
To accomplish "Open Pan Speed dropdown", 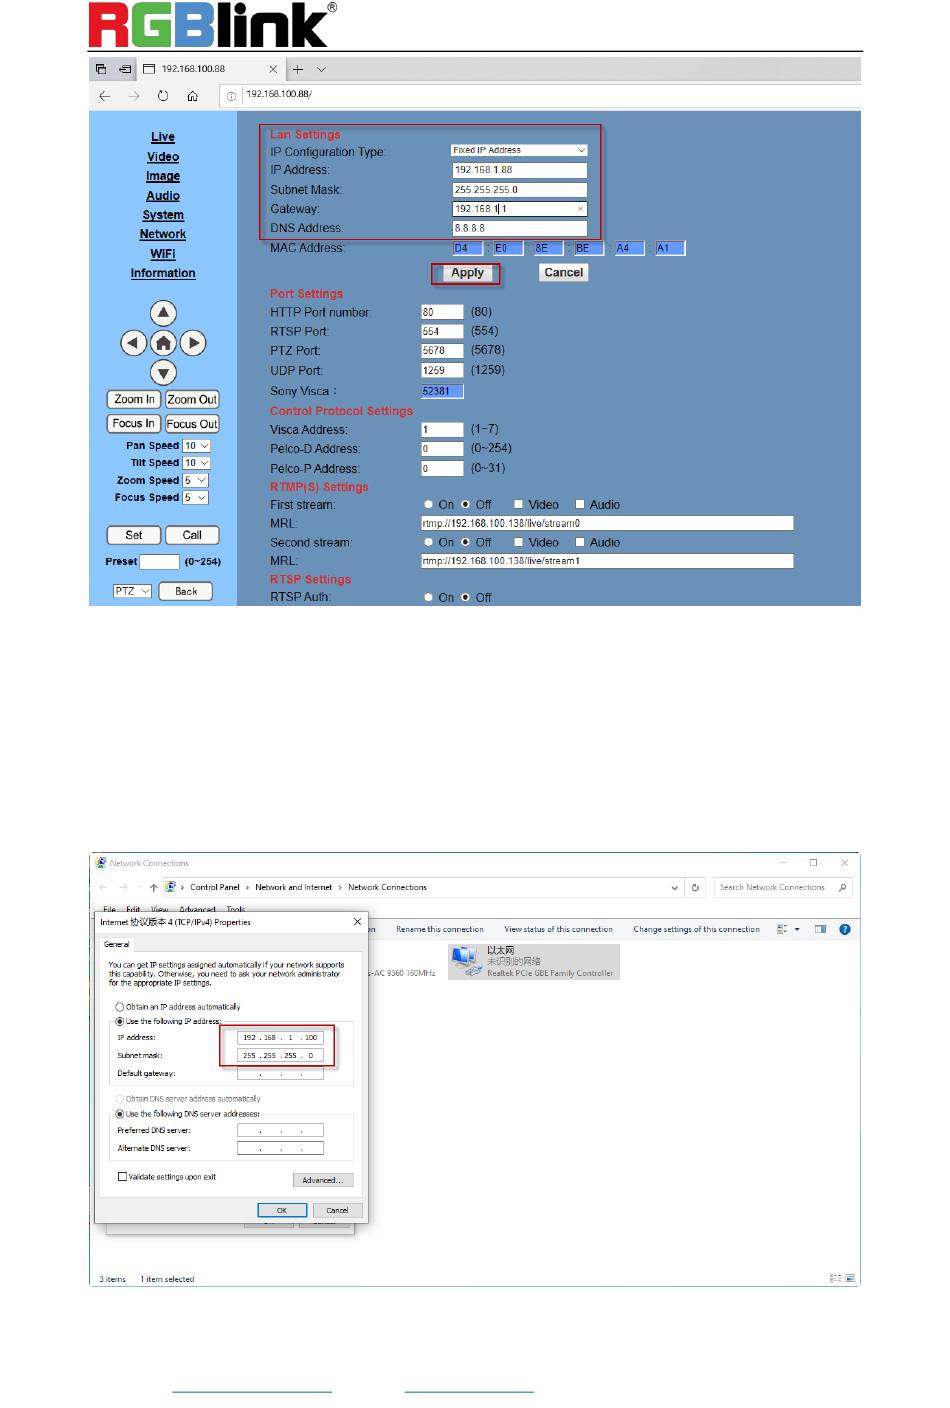I will click(x=197, y=446).
